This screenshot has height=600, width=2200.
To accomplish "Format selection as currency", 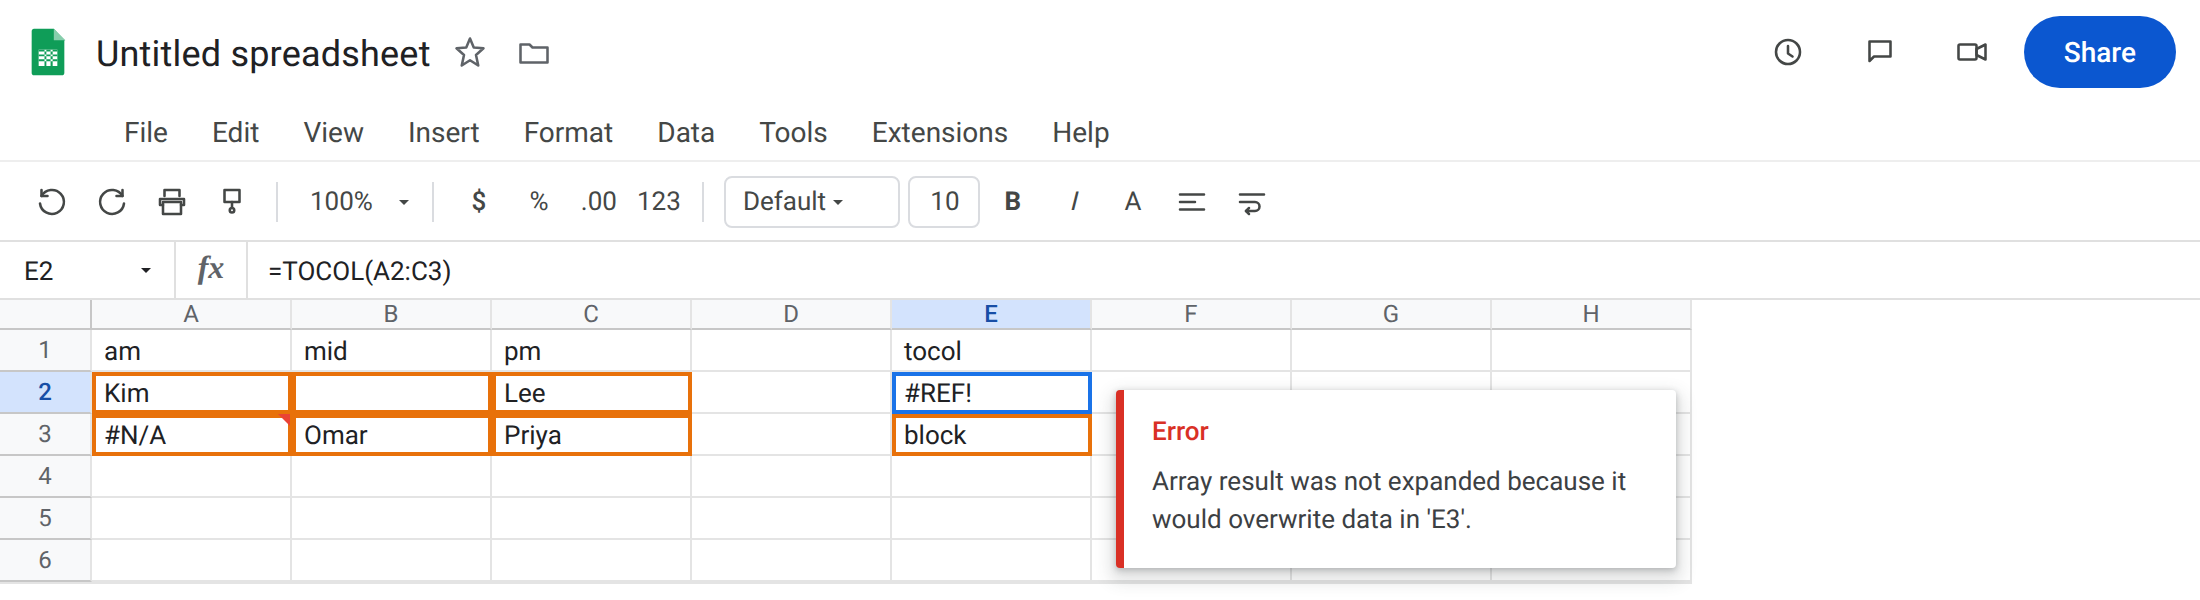I will 479,202.
